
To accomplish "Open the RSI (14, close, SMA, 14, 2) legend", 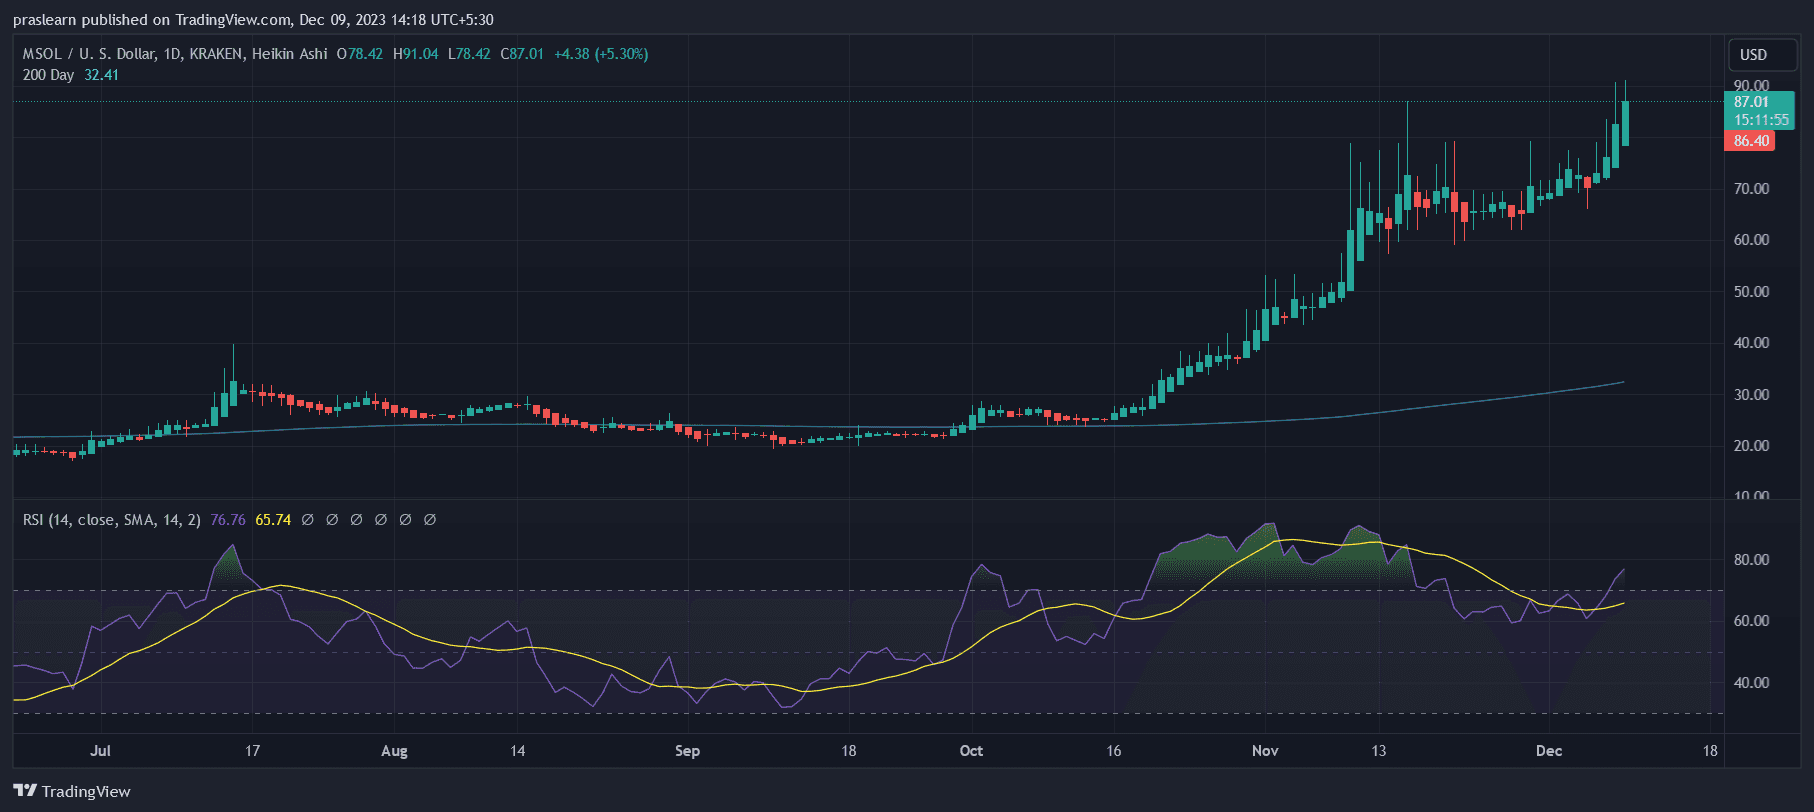I will point(111,520).
